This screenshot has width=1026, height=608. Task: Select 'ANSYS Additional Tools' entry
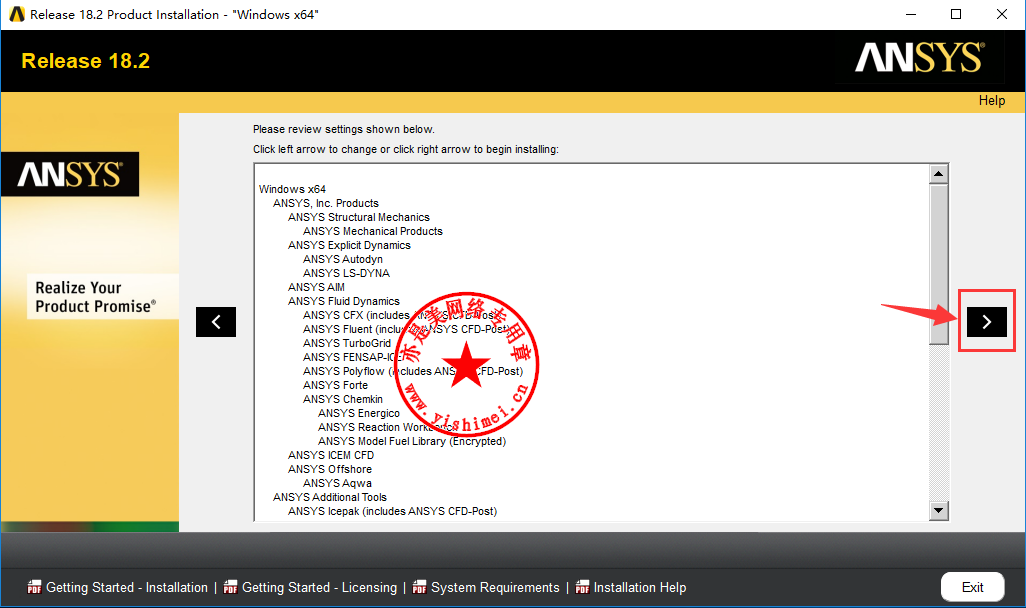pyautogui.click(x=330, y=497)
